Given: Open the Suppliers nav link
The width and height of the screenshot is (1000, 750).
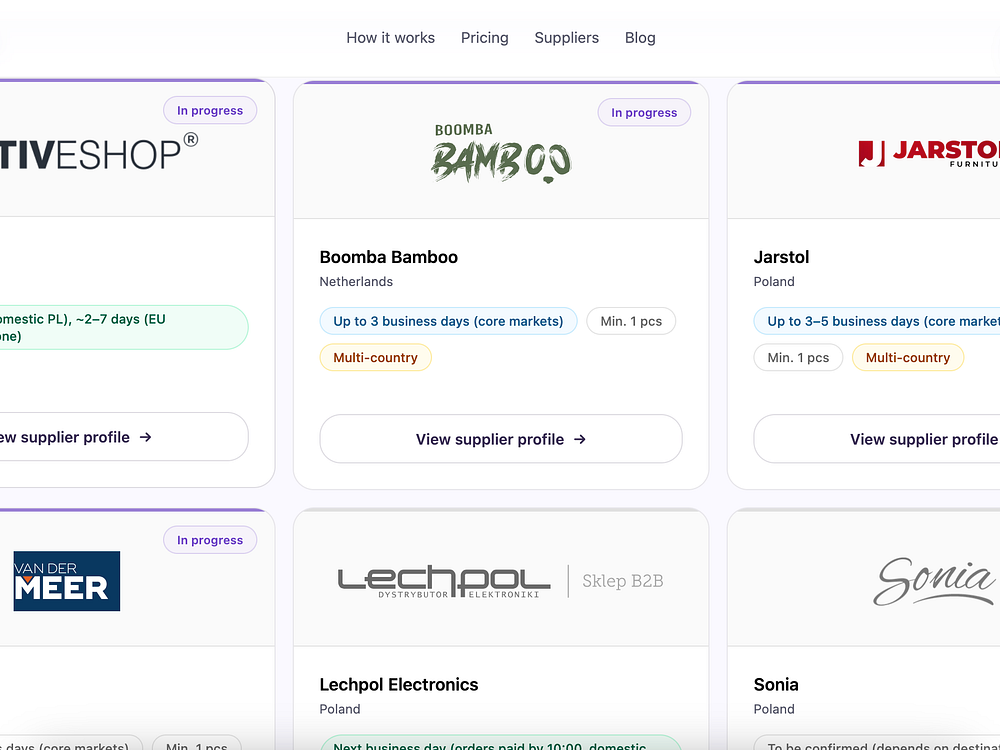Looking at the screenshot, I should (566, 38).
